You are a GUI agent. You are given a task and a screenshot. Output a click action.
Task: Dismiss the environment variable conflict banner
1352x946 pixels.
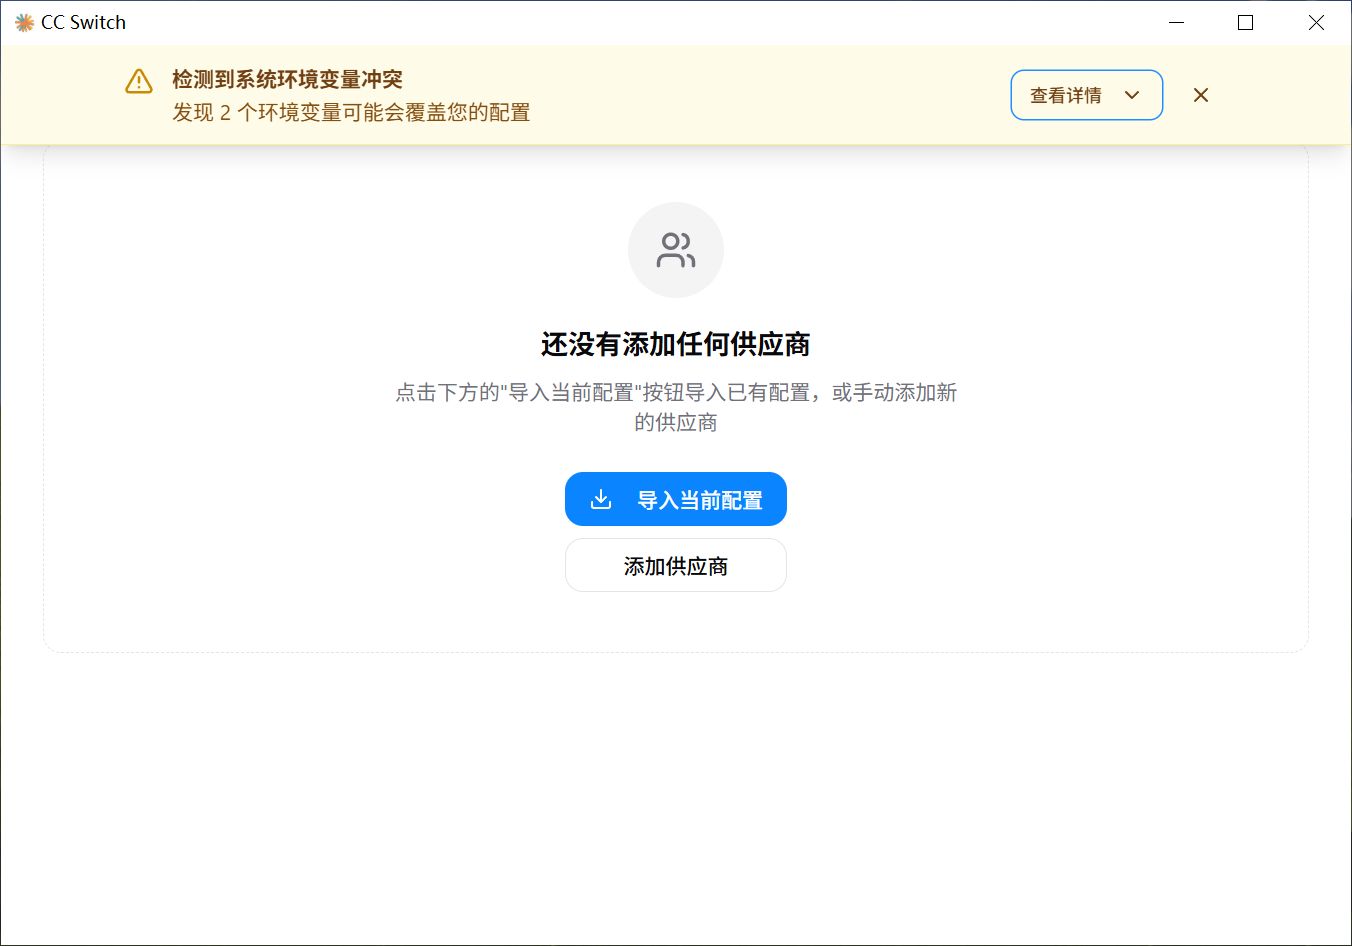[x=1201, y=95]
